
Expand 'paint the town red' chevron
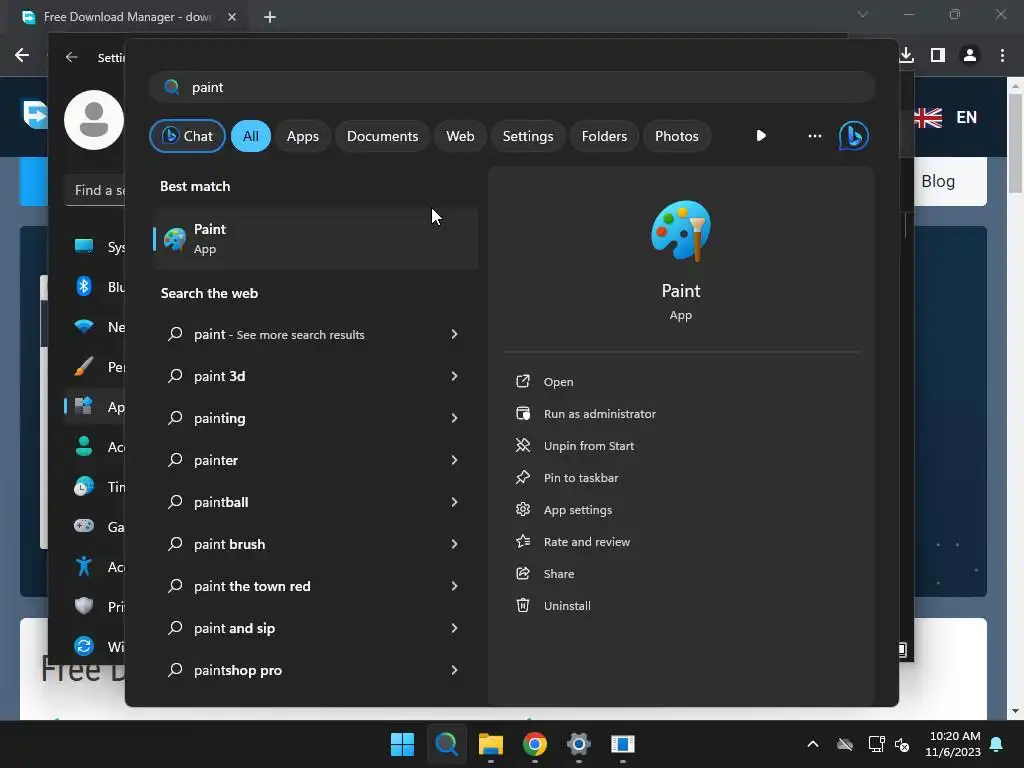tap(454, 586)
